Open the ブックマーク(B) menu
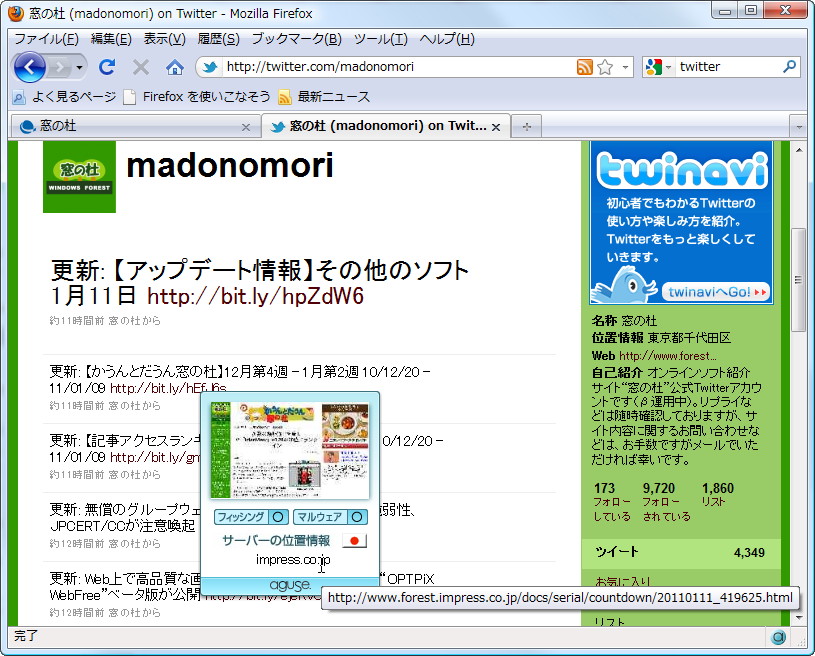This screenshot has height=656, width=815. click(297, 39)
